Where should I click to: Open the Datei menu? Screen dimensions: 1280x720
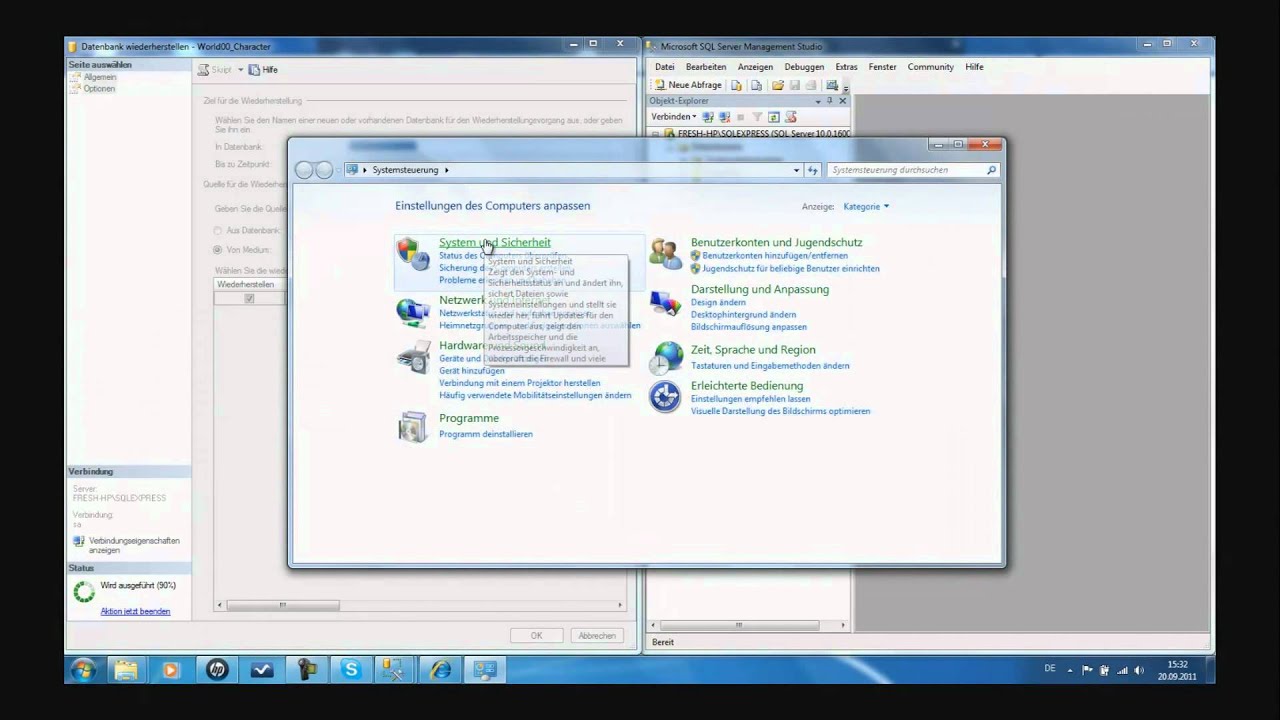pyautogui.click(x=665, y=67)
